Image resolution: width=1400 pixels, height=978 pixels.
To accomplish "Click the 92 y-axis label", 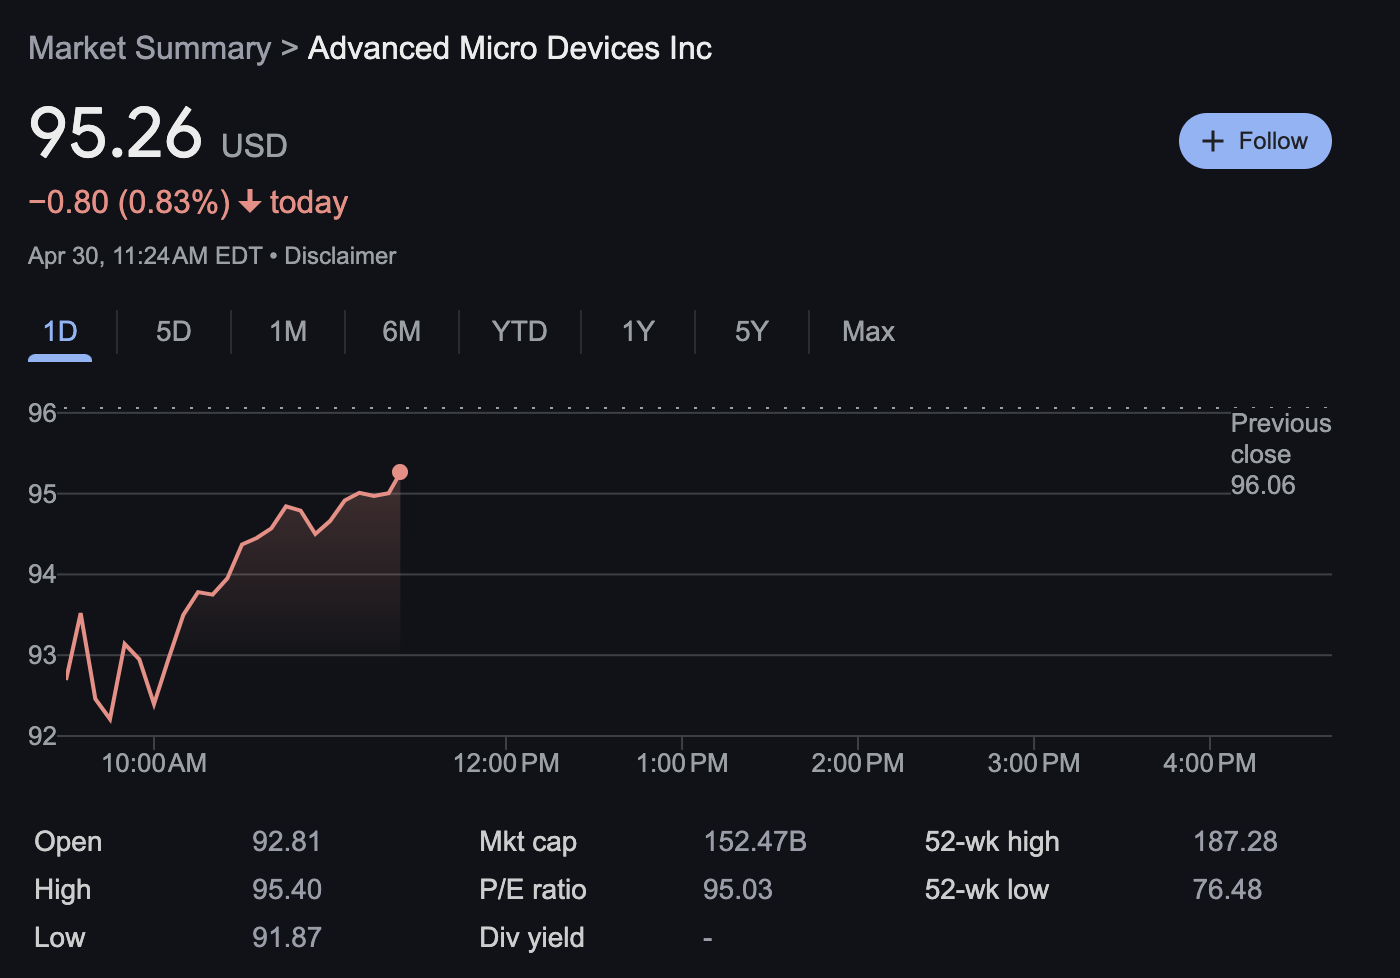I will 42,736.
